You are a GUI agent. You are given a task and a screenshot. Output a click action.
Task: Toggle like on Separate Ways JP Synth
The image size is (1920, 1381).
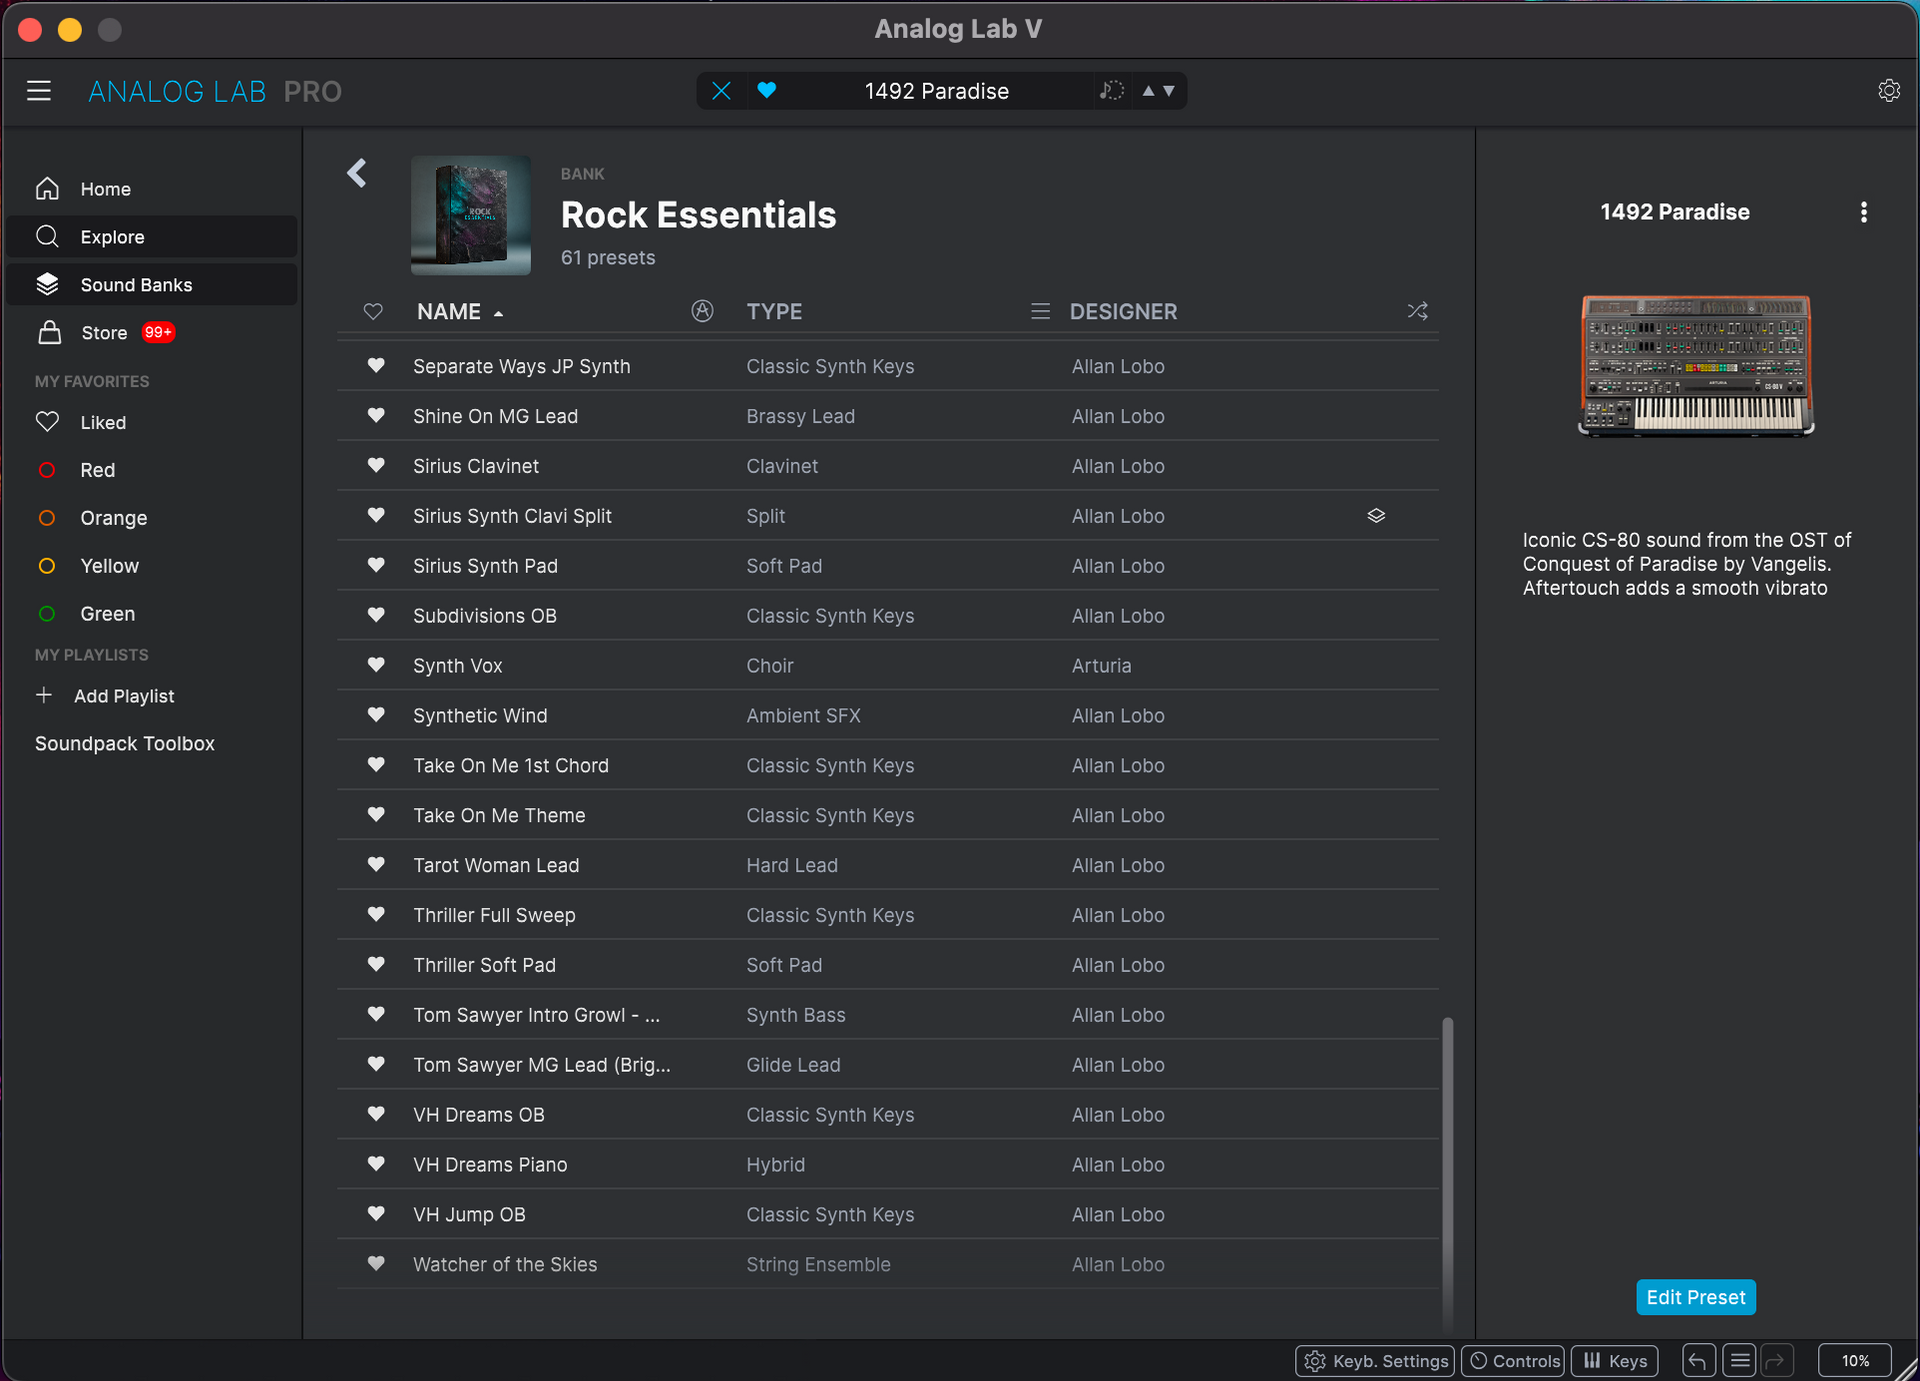[x=376, y=366]
